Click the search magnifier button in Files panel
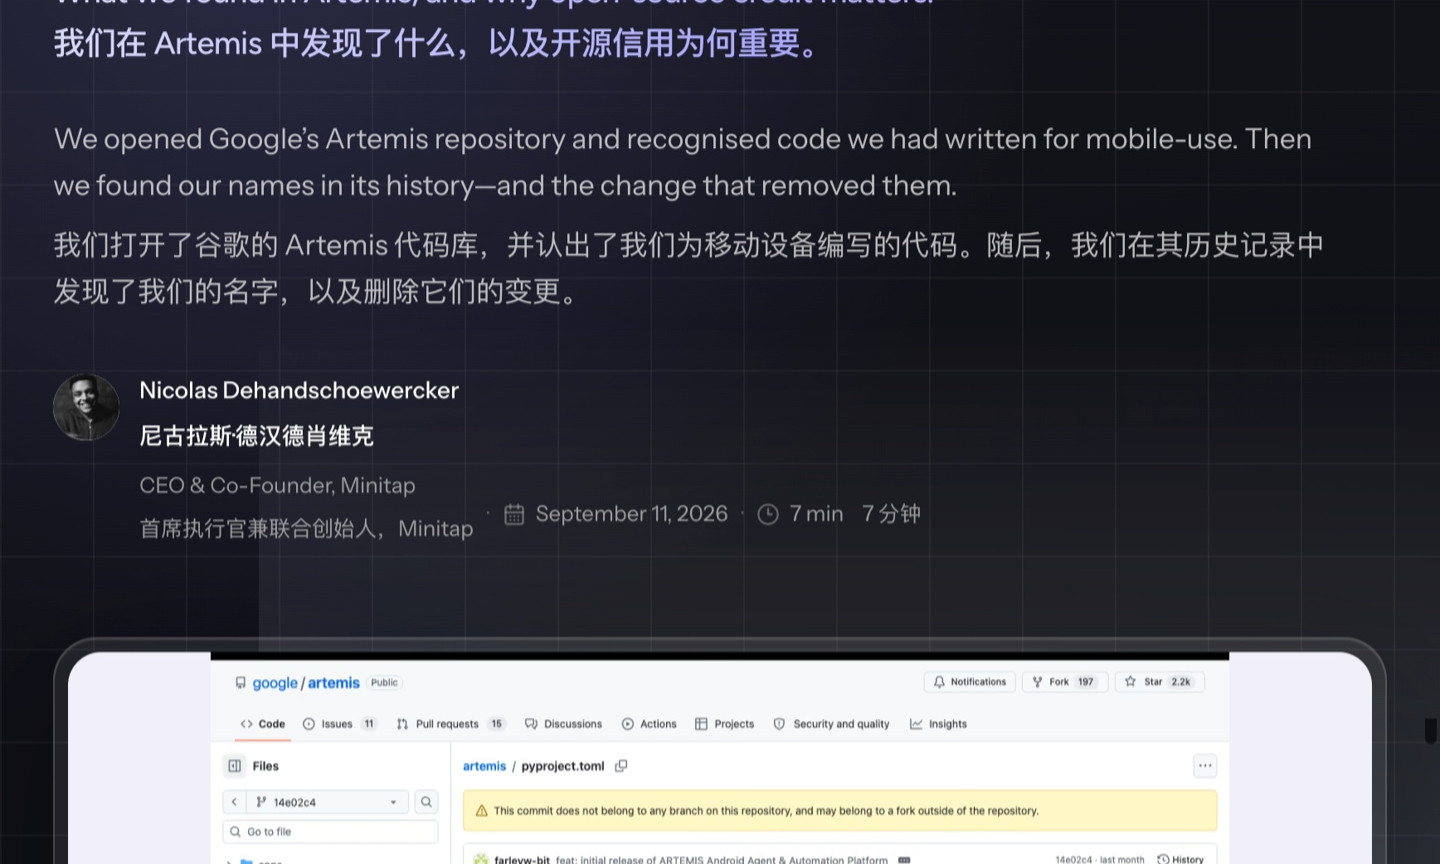Viewport: 1440px width, 864px height. [x=426, y=802]
